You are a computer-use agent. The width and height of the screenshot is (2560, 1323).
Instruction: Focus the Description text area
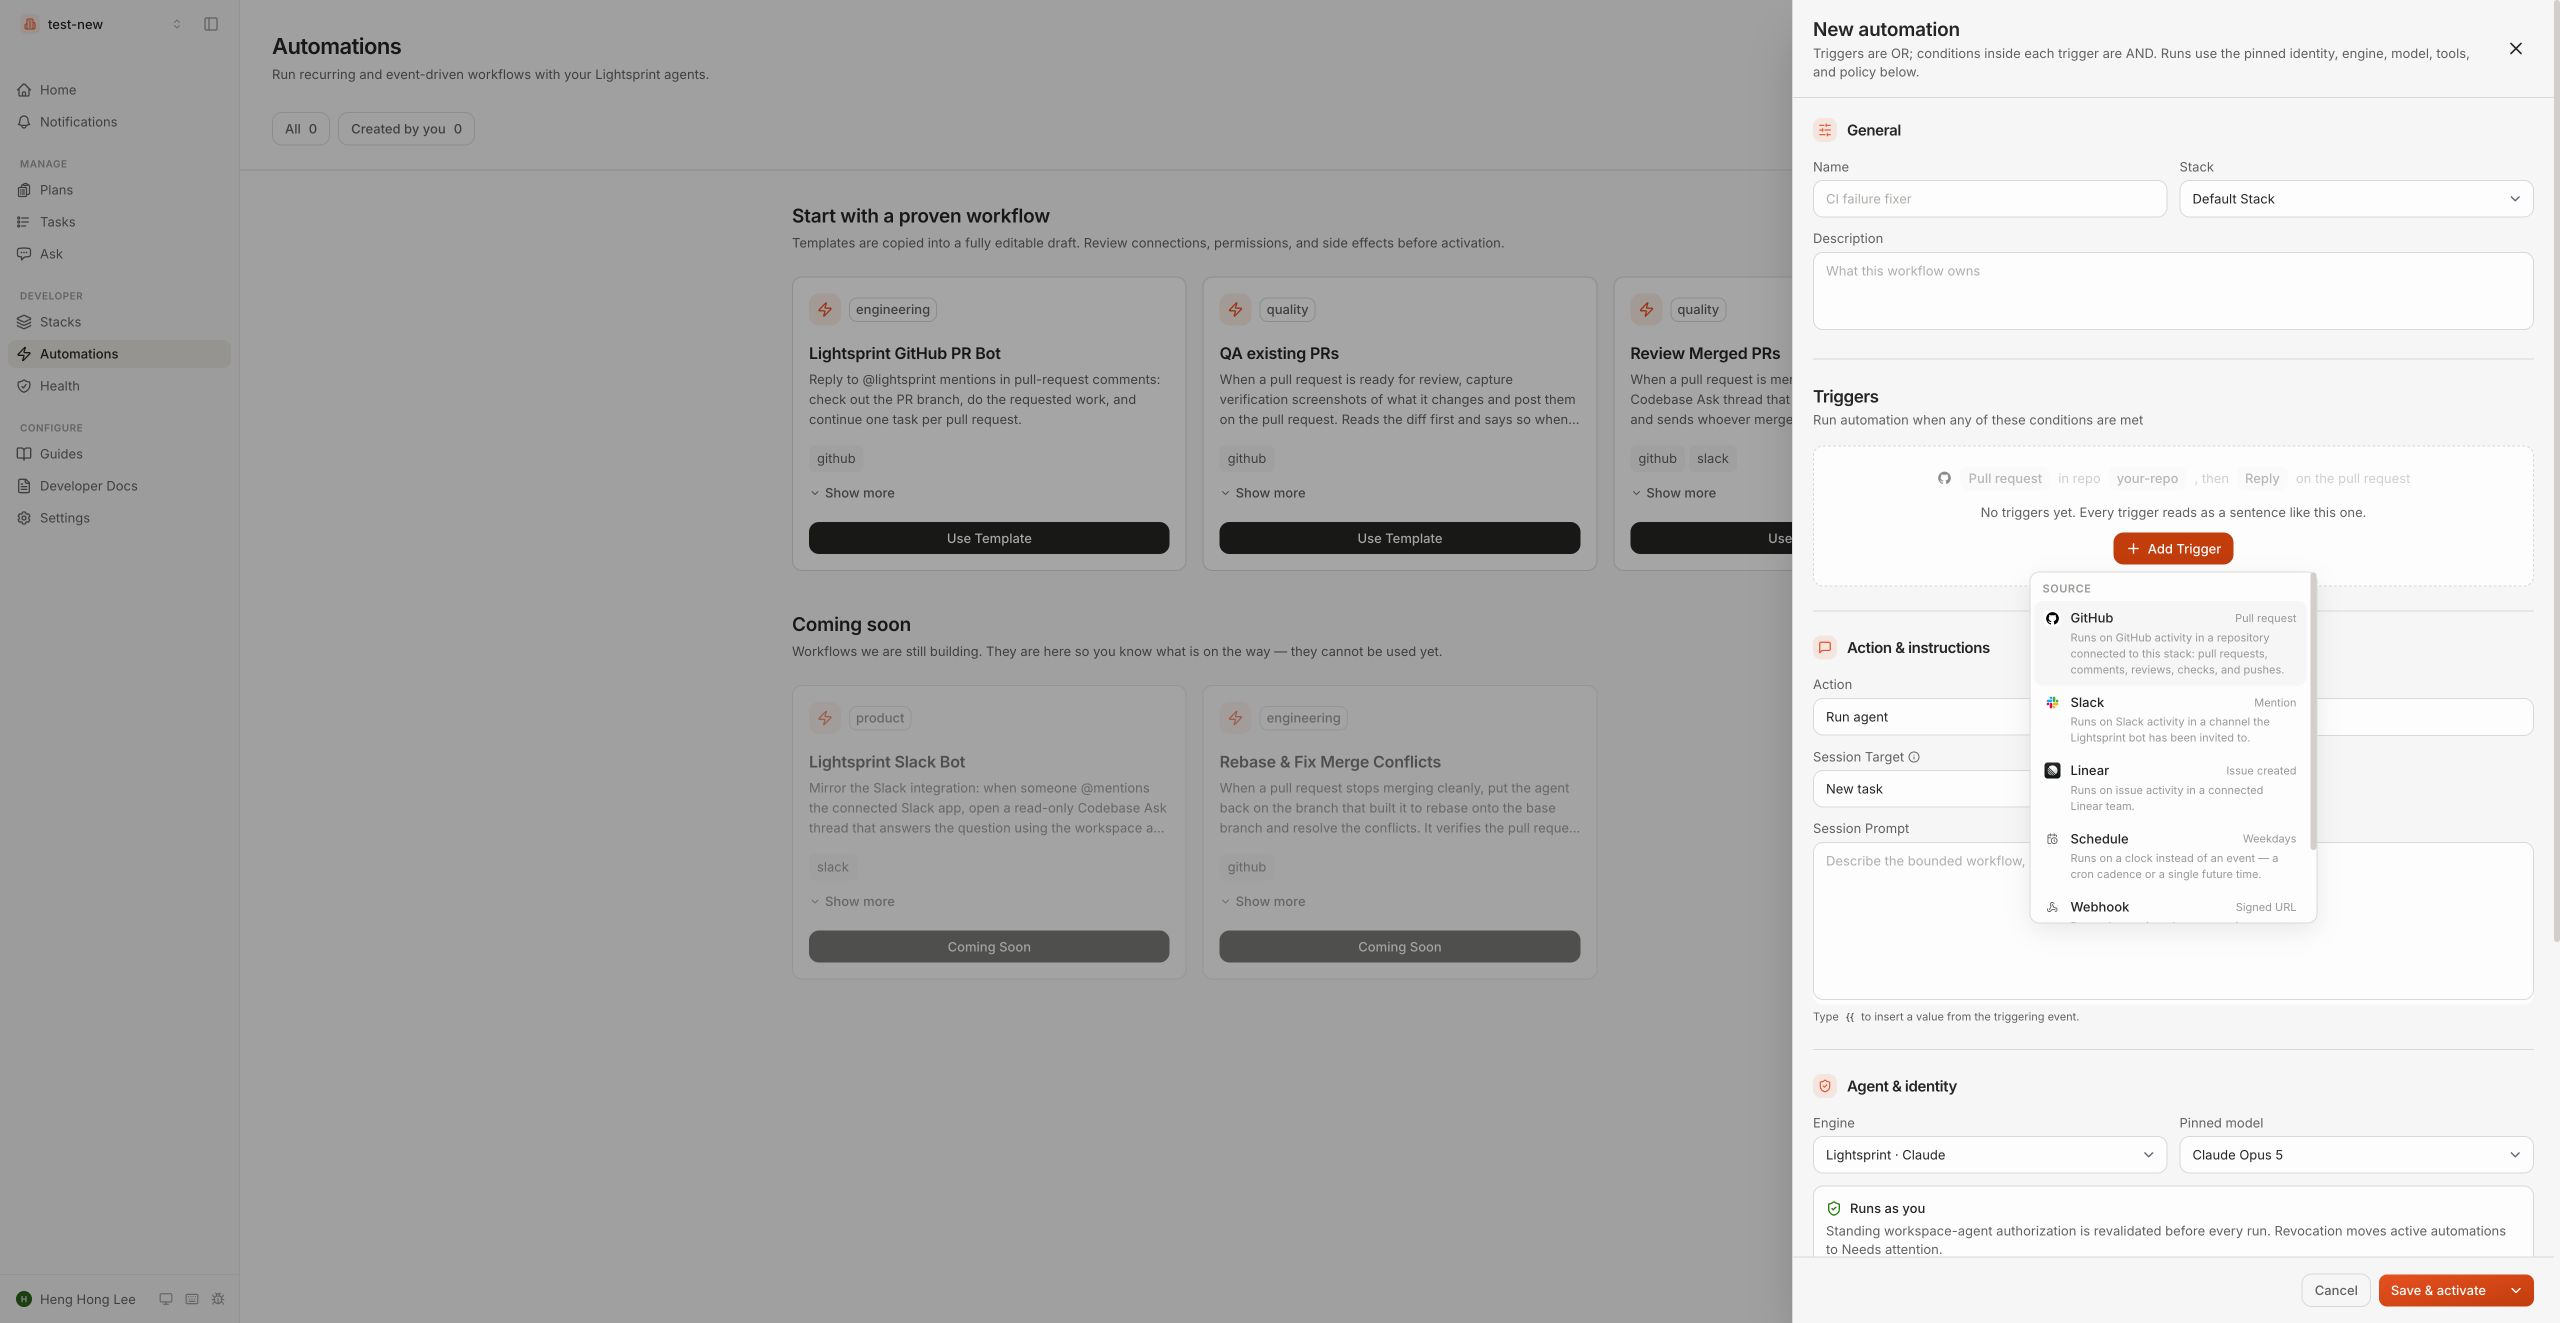pyautogui.click(x=2173, y=291)
